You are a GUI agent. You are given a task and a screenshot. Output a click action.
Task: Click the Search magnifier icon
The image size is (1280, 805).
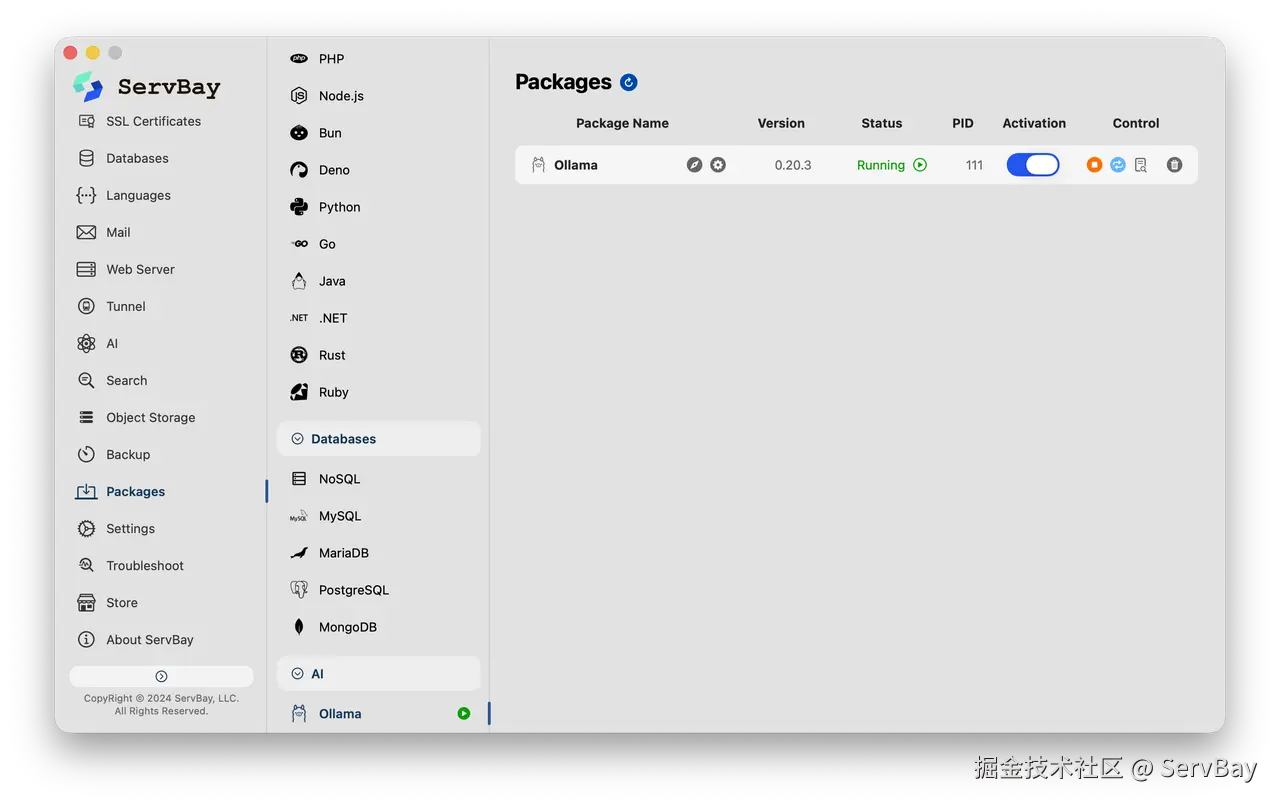click(87, 380)
